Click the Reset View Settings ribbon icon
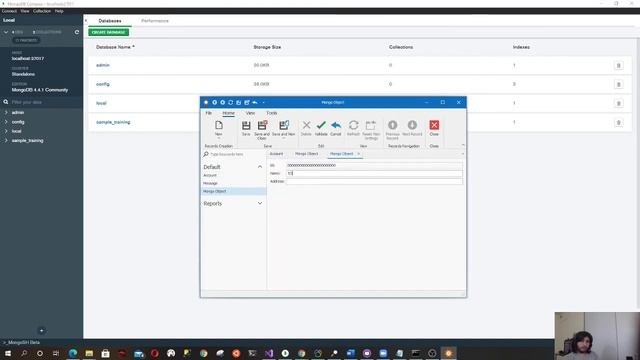This screenshot has width=640, height=360. coord(371,125)
